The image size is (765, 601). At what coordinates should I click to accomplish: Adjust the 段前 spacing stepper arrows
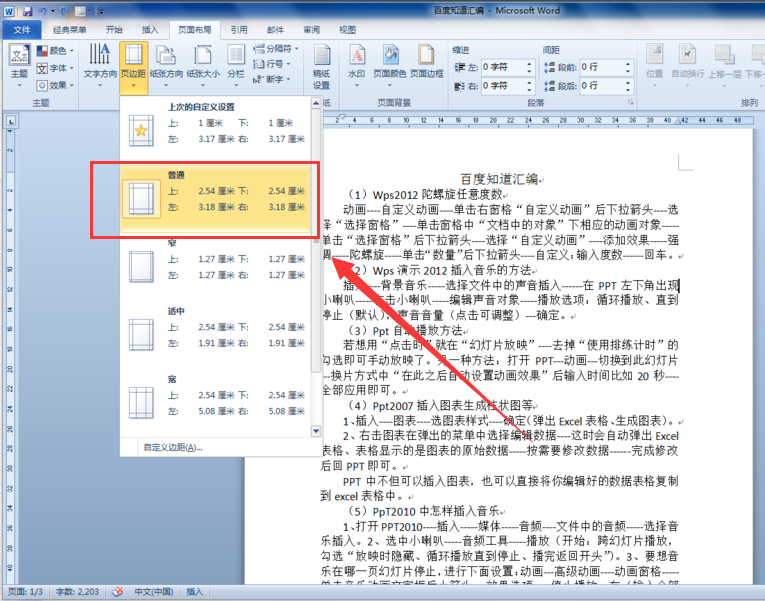(628, 67)
